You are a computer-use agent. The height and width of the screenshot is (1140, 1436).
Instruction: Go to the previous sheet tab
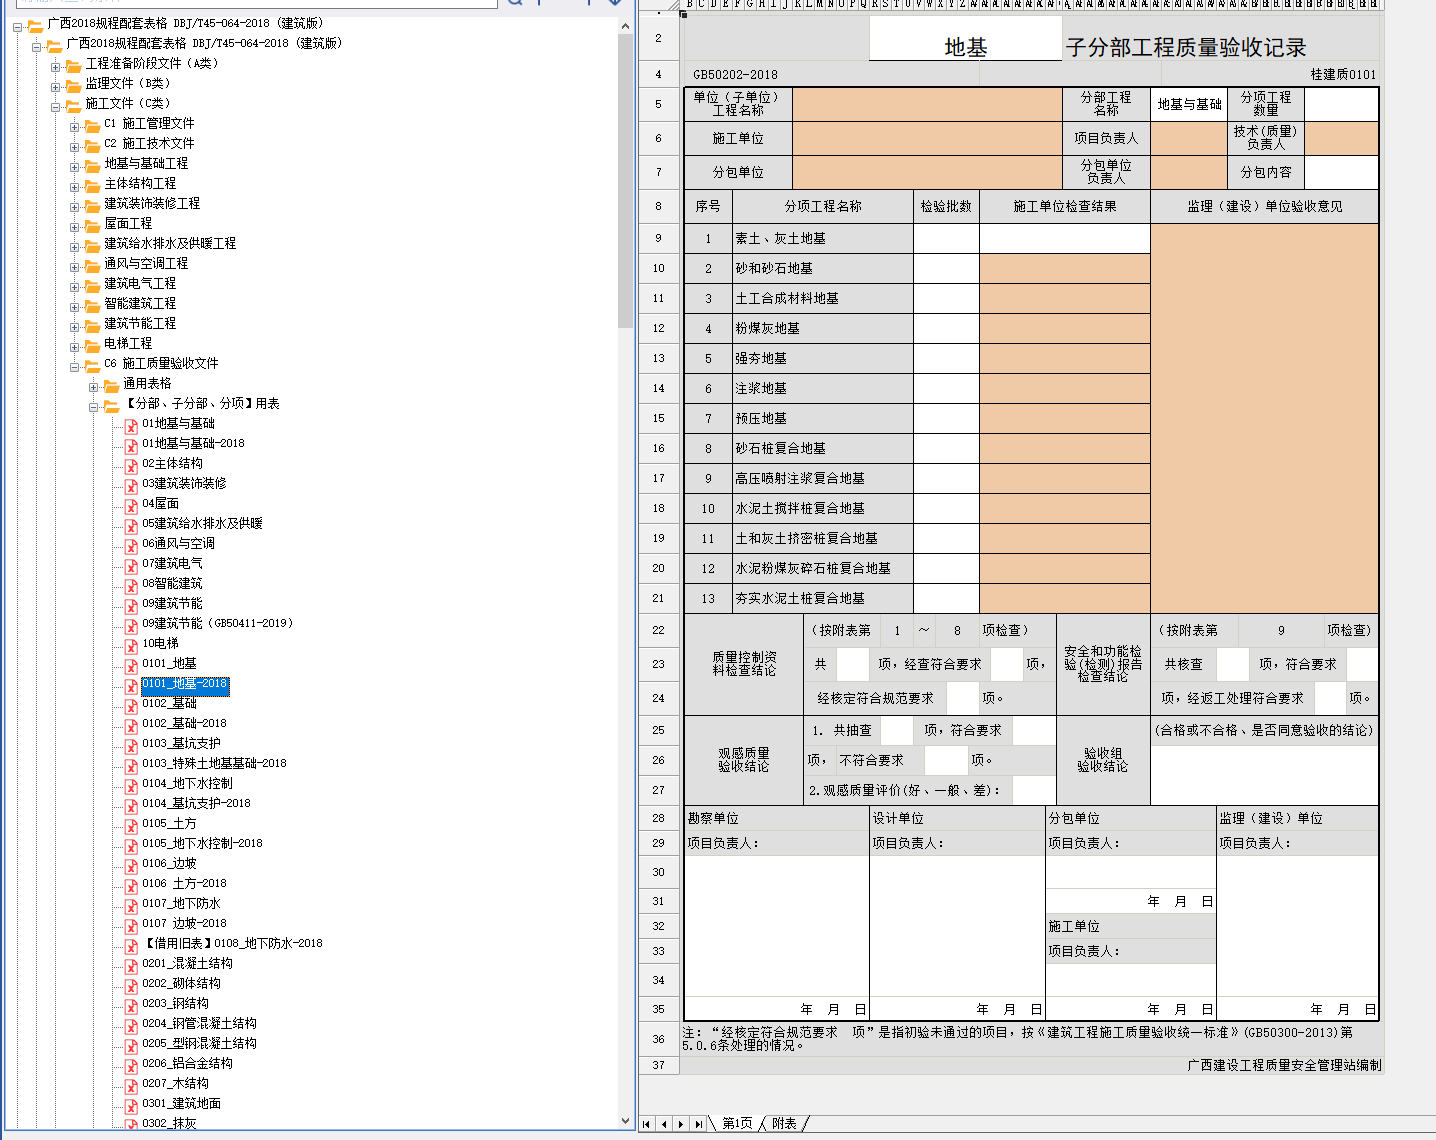pyautogui.click(x=664, y=1124)
